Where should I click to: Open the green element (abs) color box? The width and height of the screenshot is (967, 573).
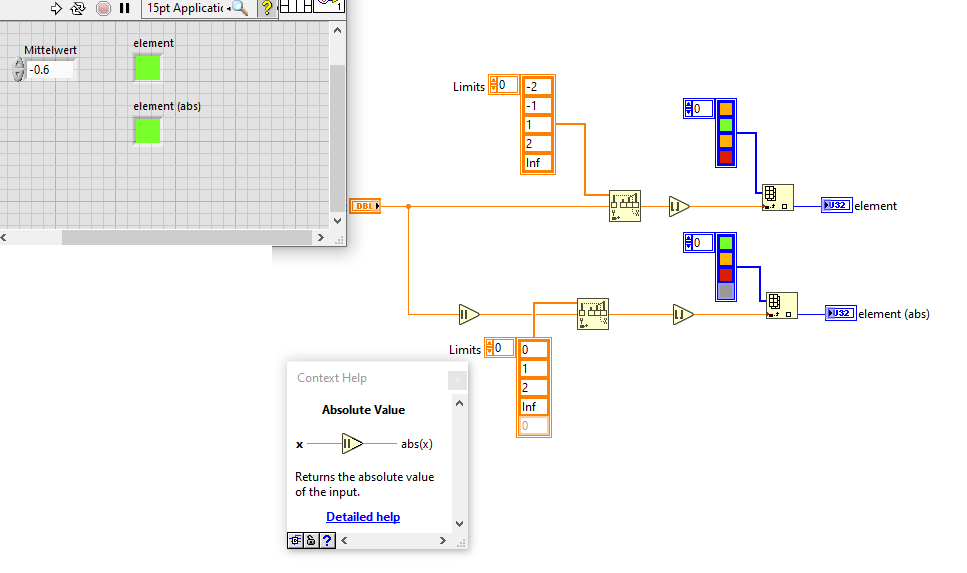tap(148, 131)
